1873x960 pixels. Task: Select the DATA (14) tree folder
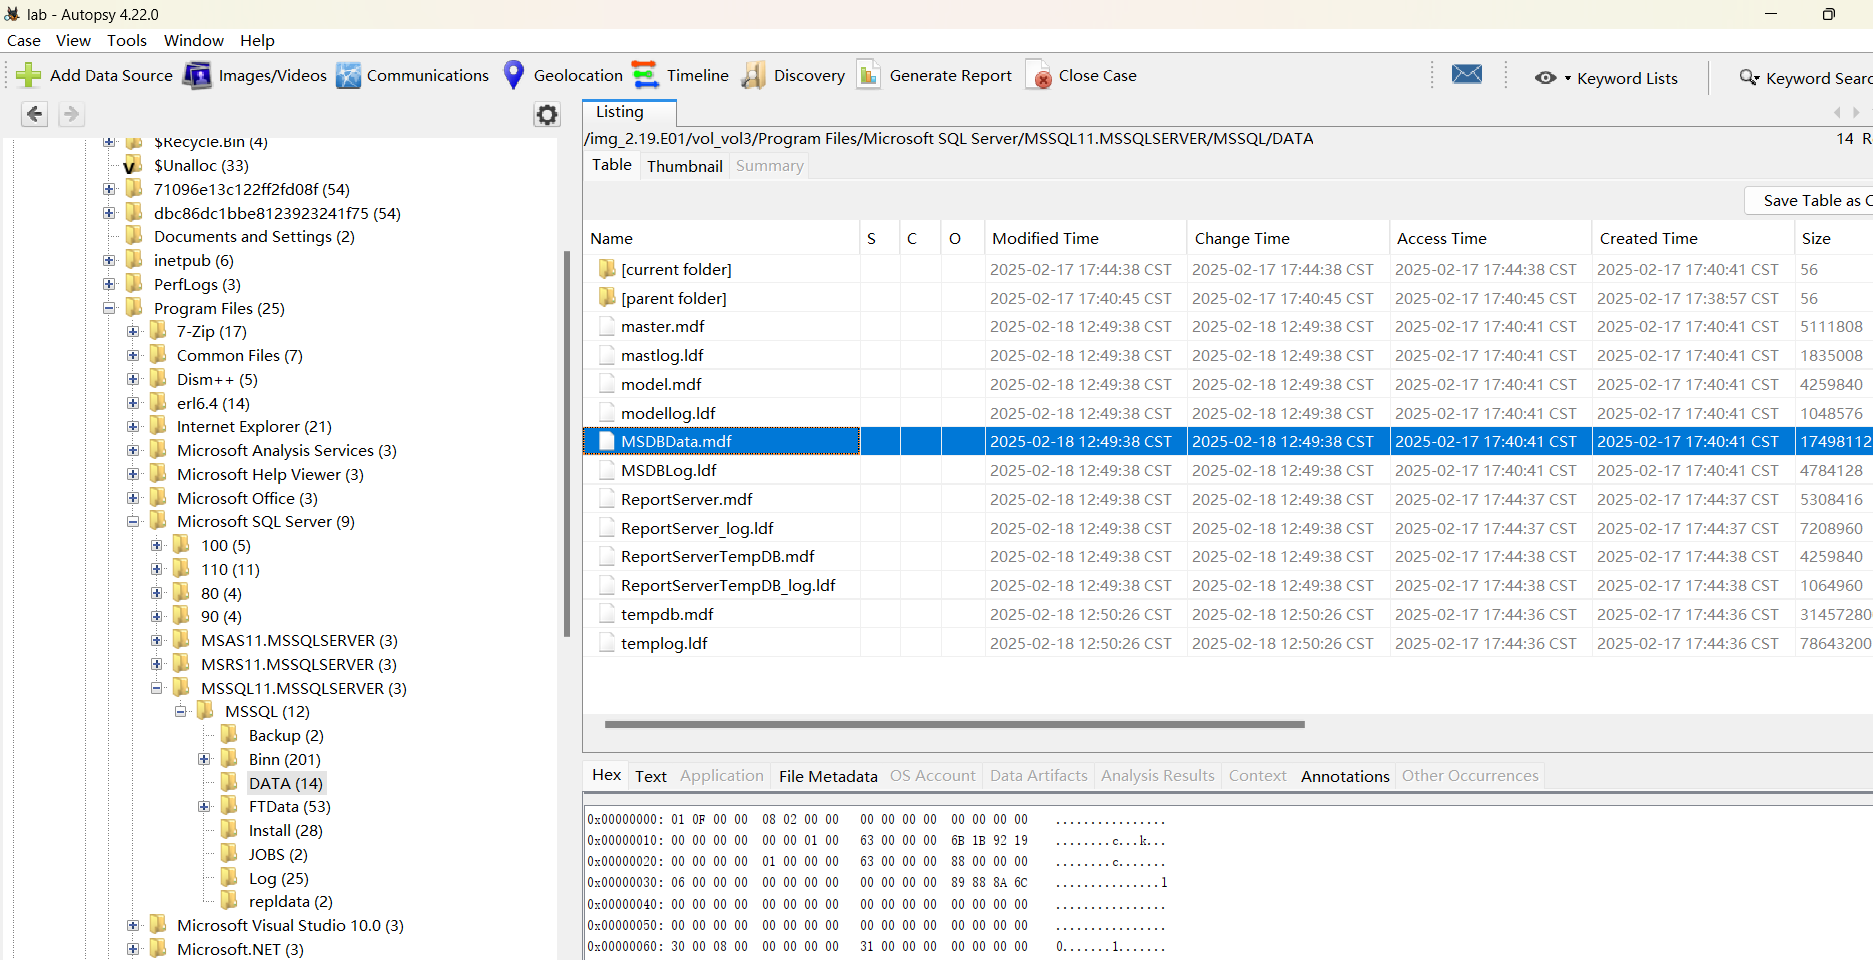(x=286, y=783)
